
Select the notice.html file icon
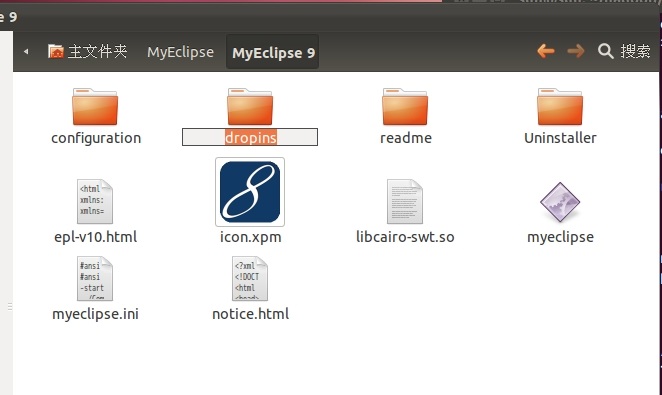(x=250, y=279)
